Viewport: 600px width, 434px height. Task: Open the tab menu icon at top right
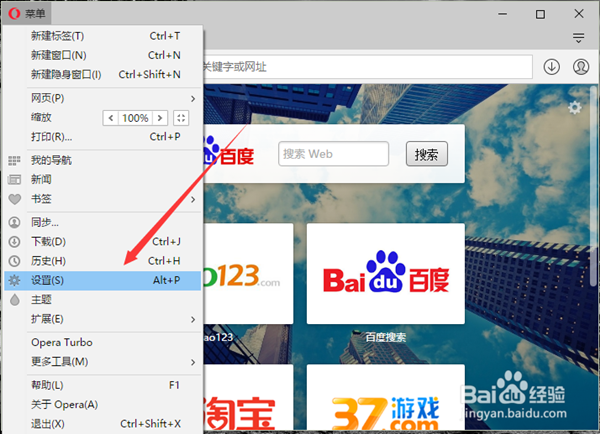pyautogui.click(x=578, y=38)
